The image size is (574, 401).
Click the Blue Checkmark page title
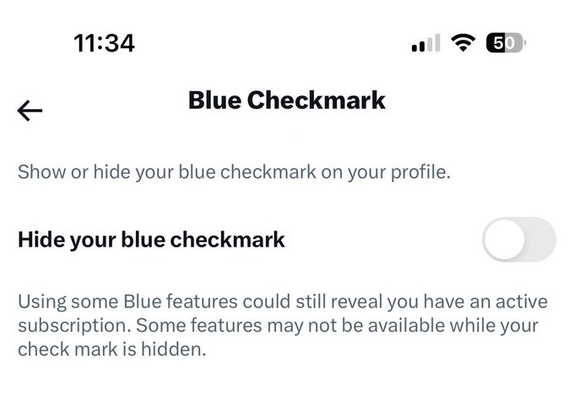pos(287,100)
